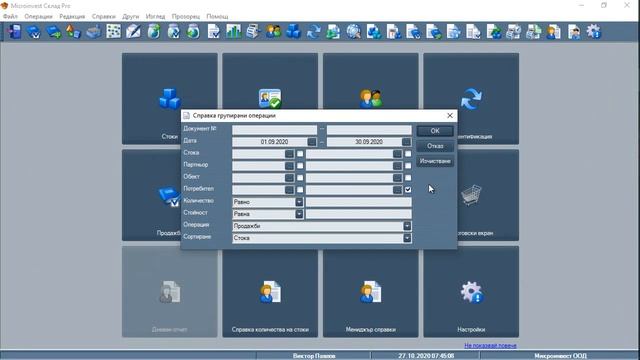This screenshot has height=360, width=640.
Task: Click Виктор Павлов in the status bar
Action: click(x=314, y=356)
